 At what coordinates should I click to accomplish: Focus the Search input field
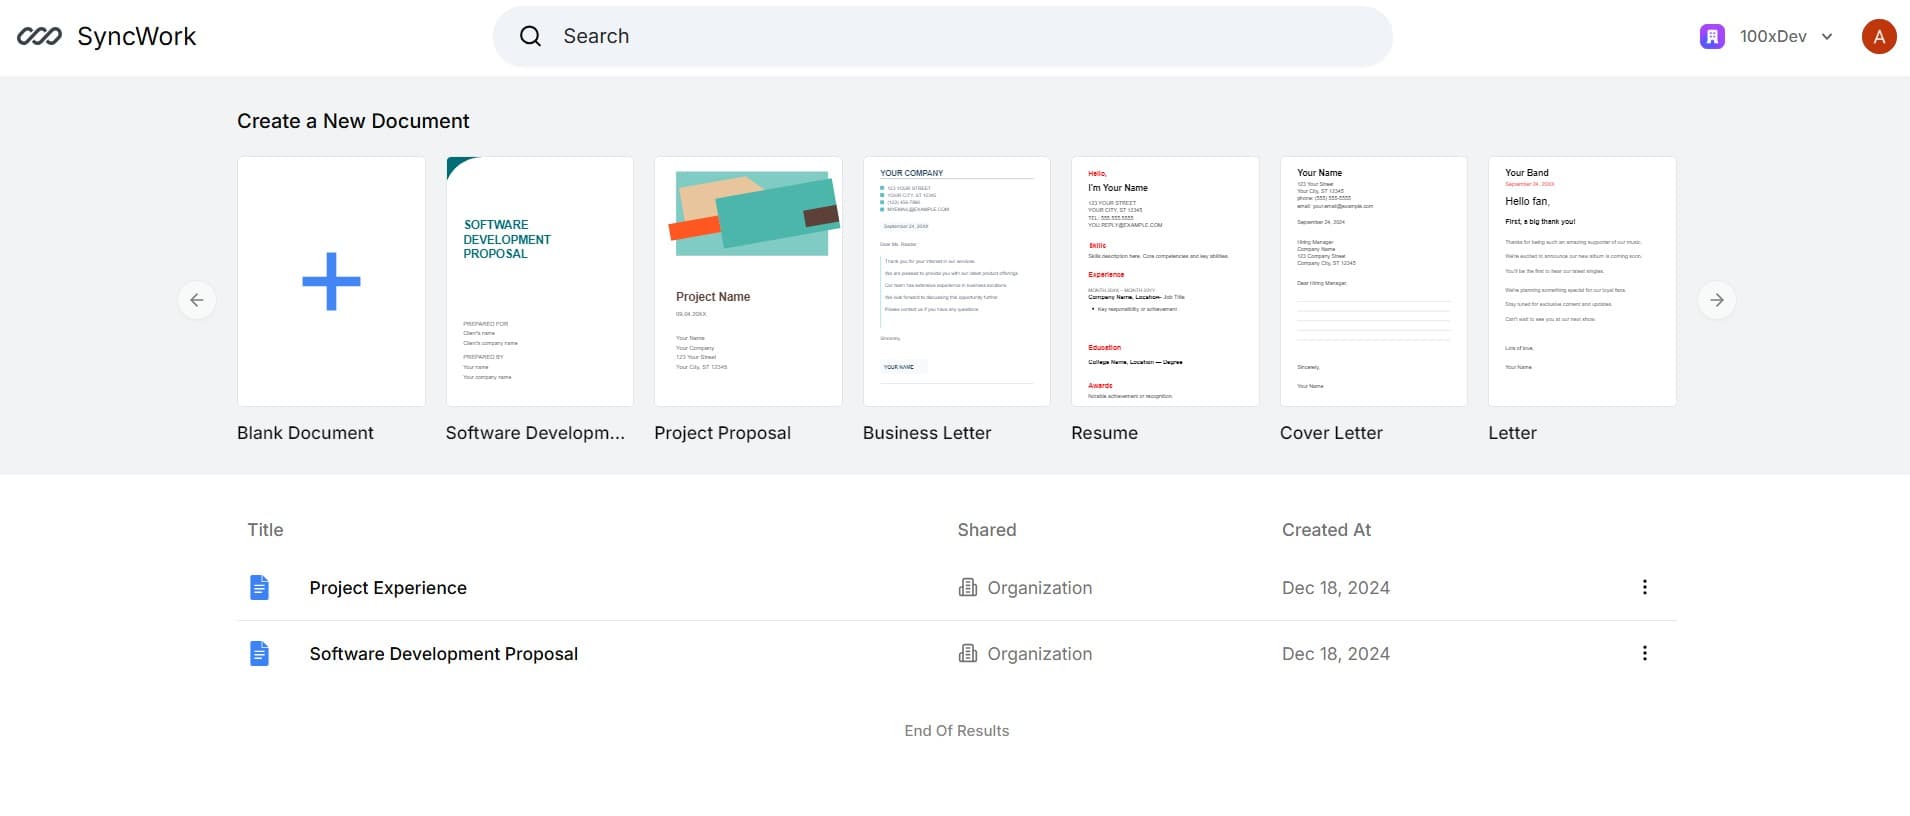point(960,37)
